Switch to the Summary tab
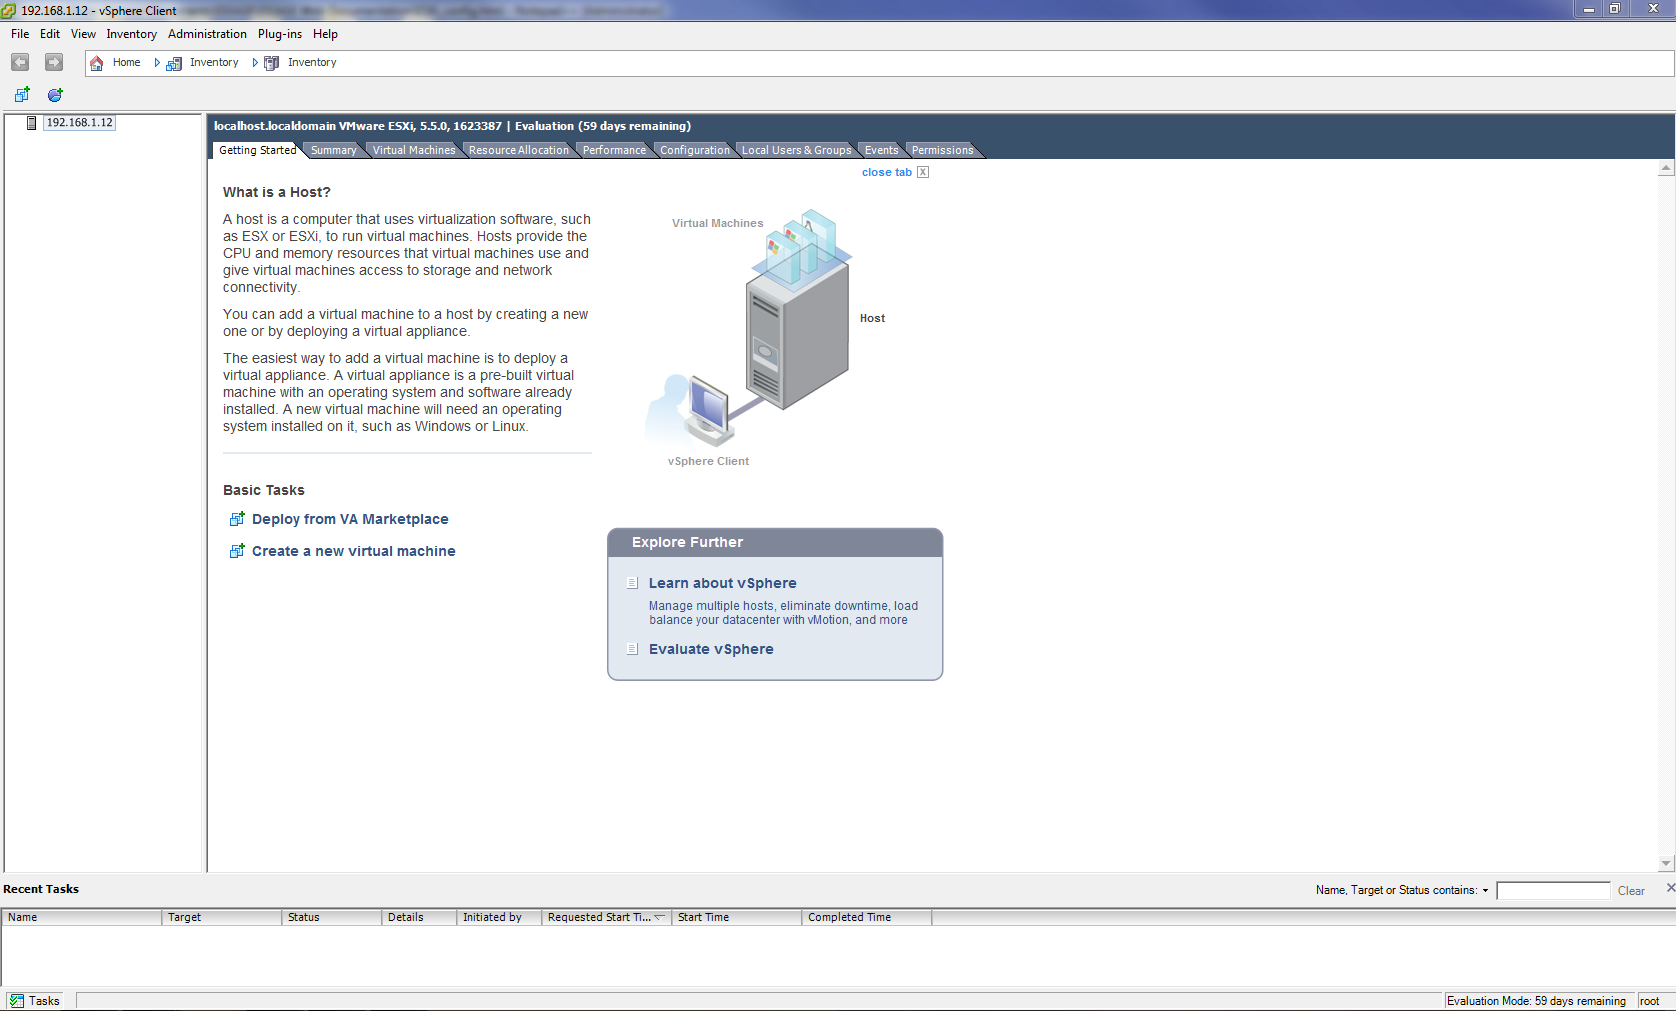This screenshot has height=1011, width=1676. tap(333, 150)
